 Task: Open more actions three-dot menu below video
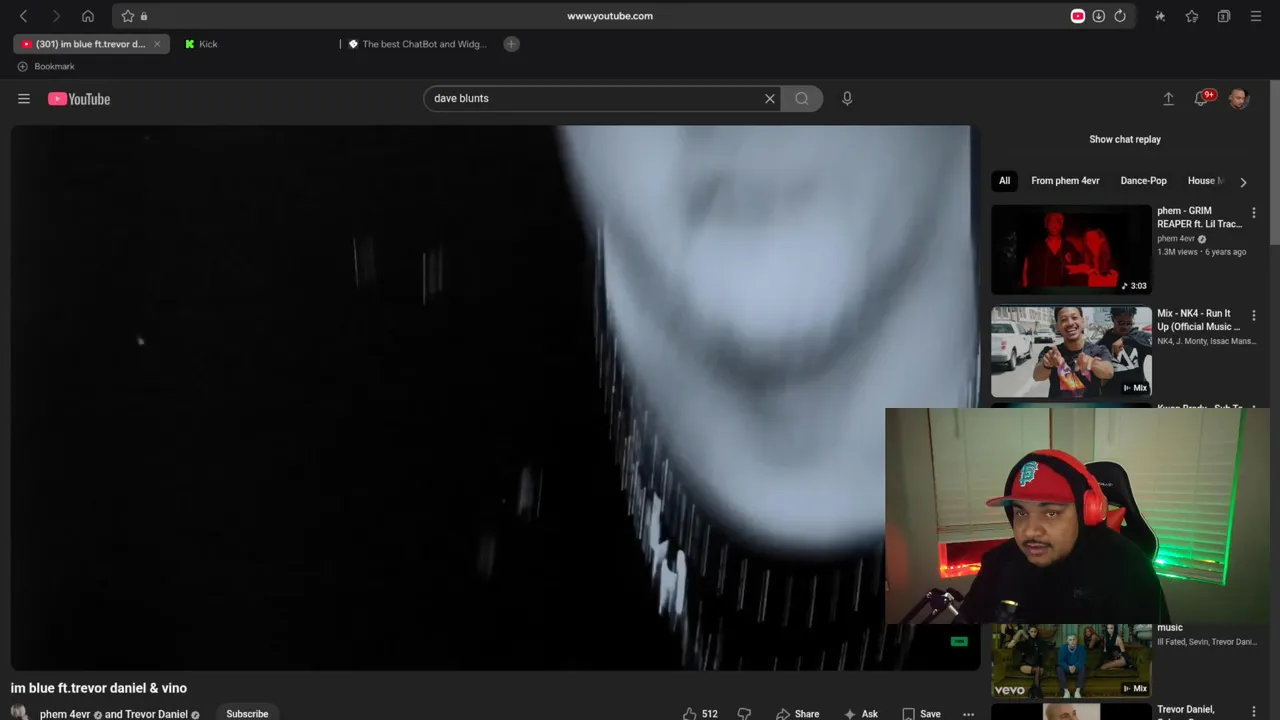tap(968, 713)
